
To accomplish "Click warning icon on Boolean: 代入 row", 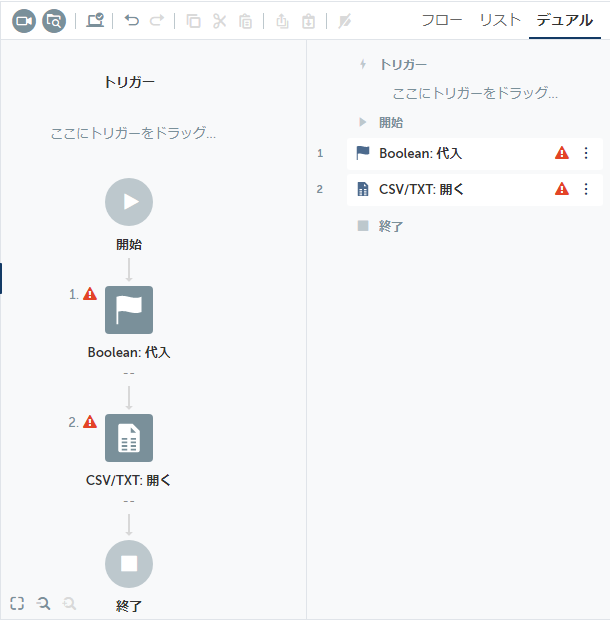I will 562,153.
